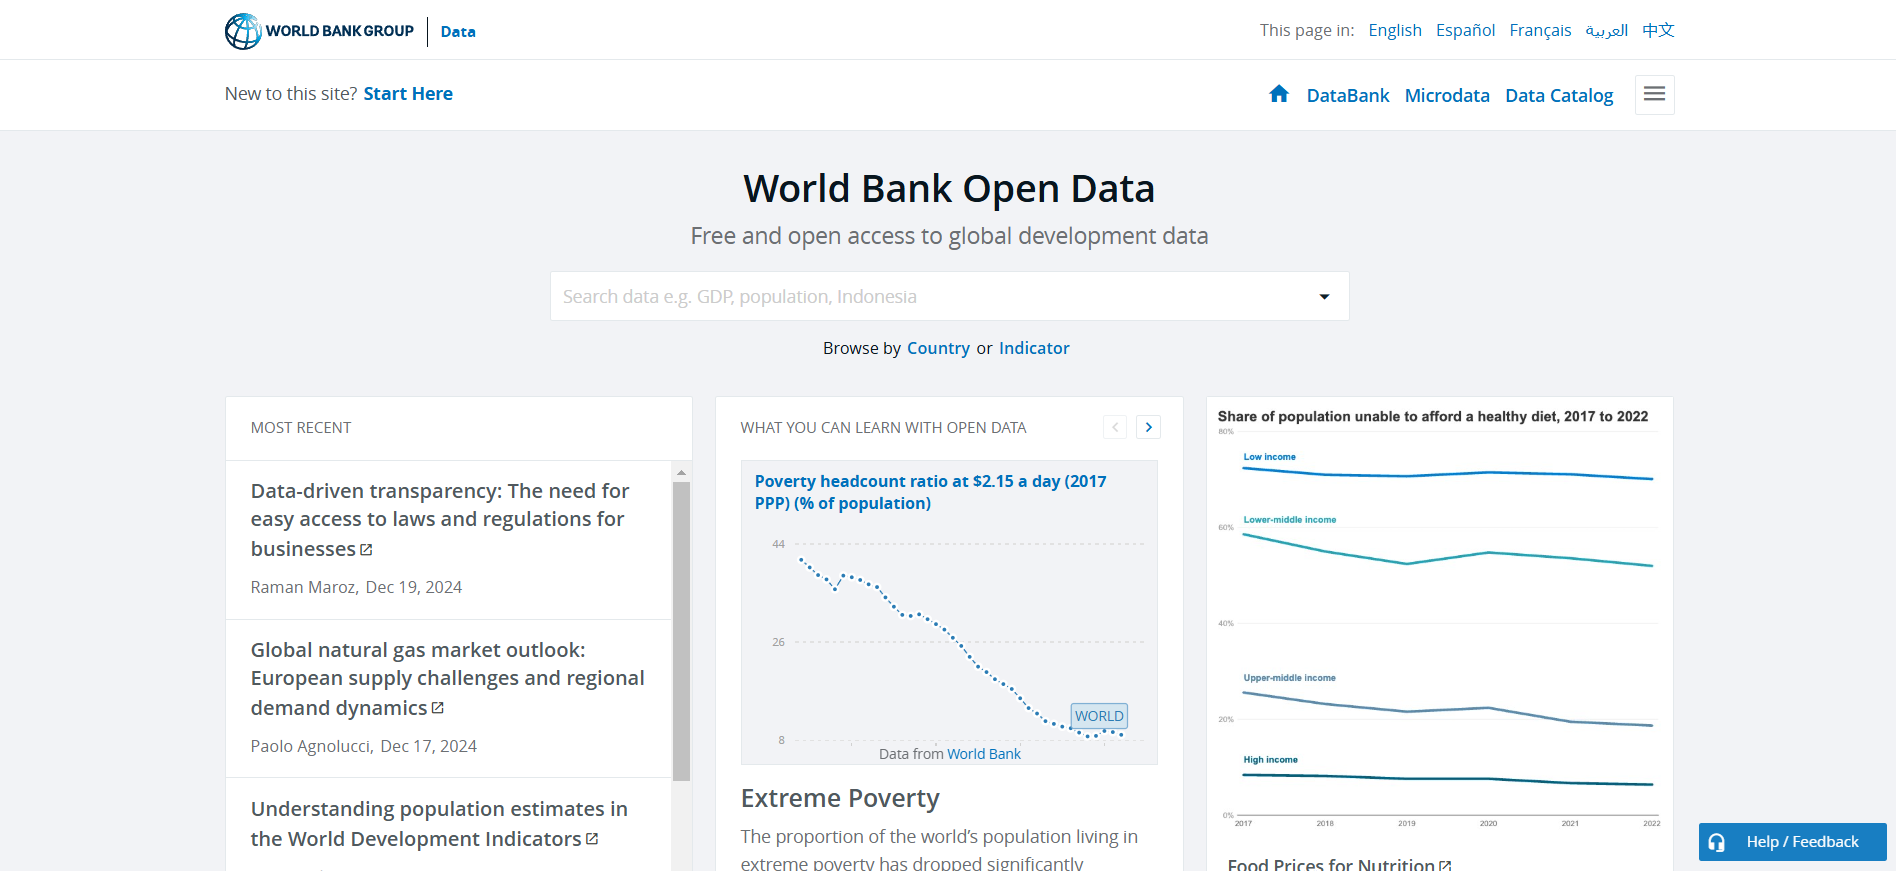Click the Most Recent list scrollbar thumb
Image resolution: width=1896 pixels, height=871 pixels.
point(681,631)
